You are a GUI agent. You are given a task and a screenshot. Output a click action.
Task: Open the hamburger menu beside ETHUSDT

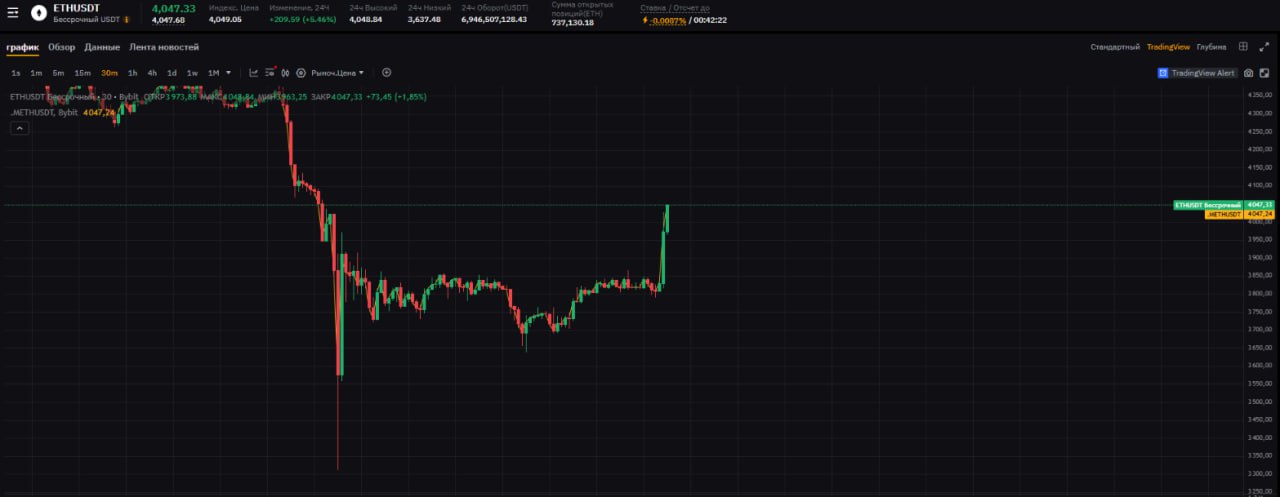pos(13,13)
